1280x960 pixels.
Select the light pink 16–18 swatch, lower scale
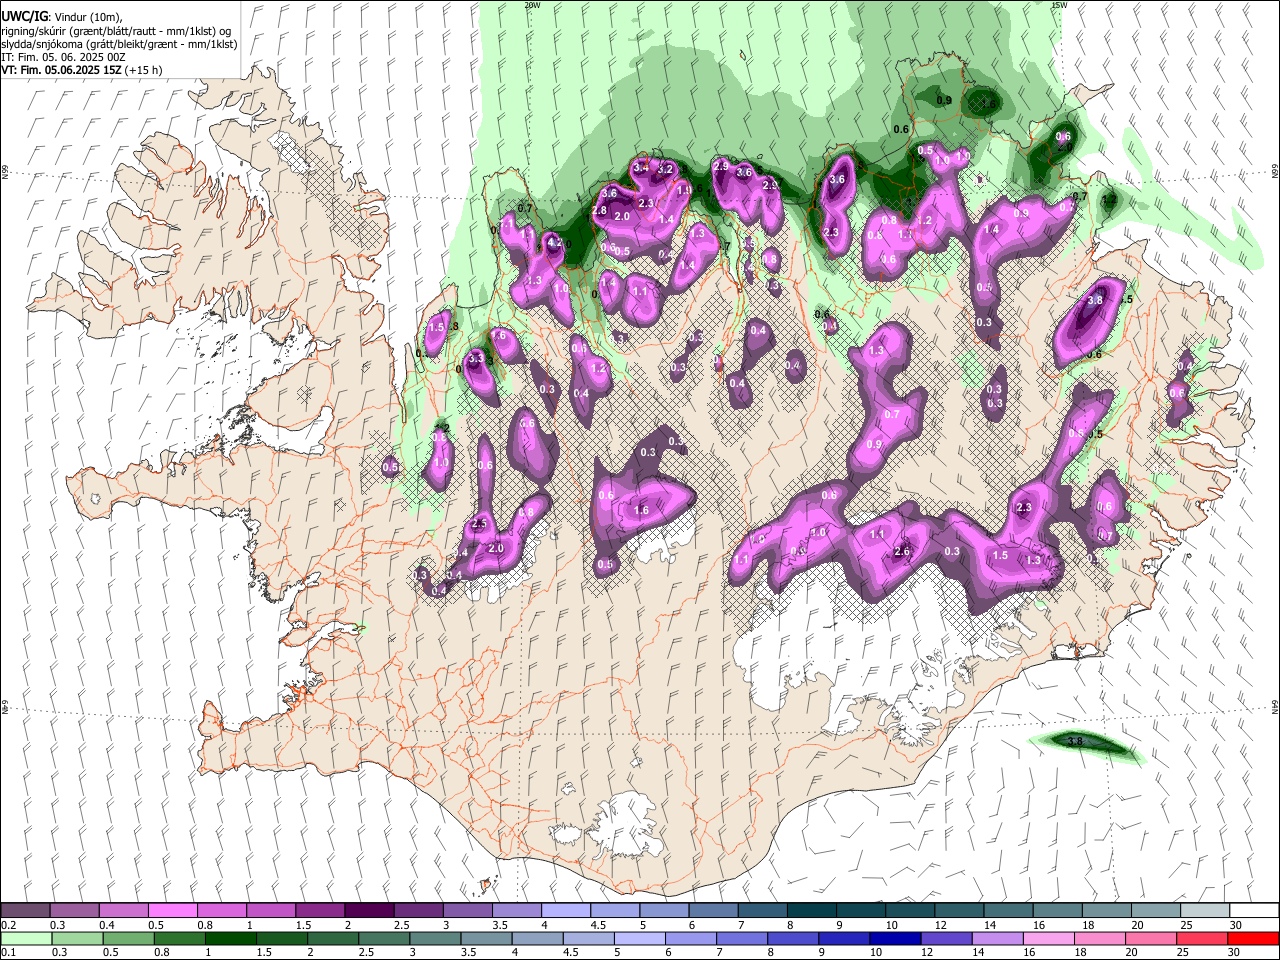1048,938
